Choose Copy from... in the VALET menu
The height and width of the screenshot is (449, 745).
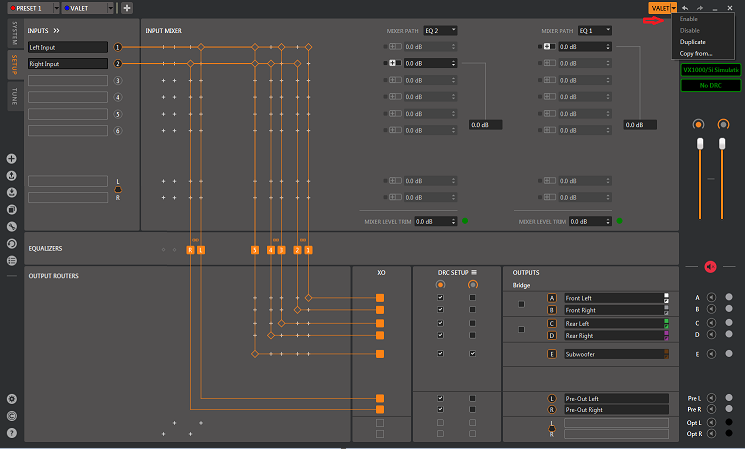[x=696, y=54]
